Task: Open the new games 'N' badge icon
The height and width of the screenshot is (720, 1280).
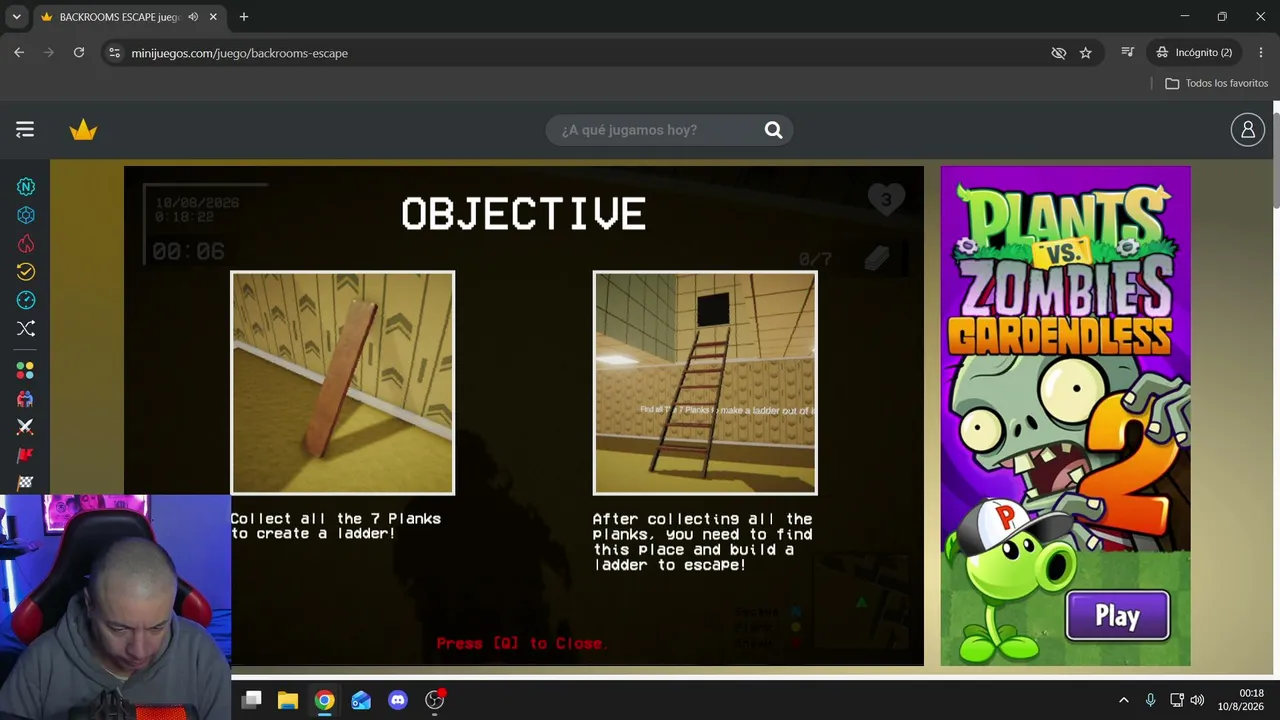Action: point(25,187)
